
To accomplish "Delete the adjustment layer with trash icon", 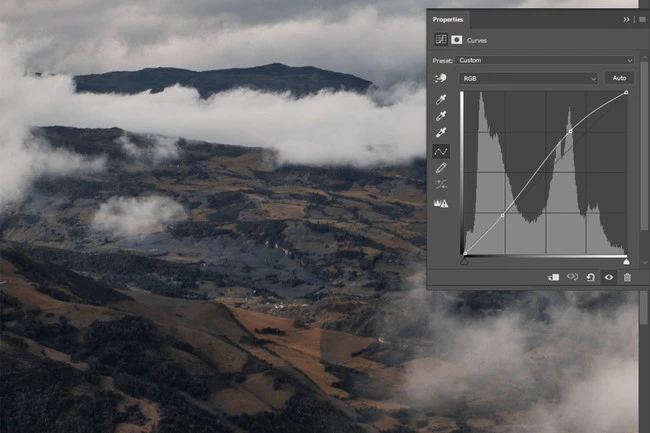I will (x=627, y=277).
